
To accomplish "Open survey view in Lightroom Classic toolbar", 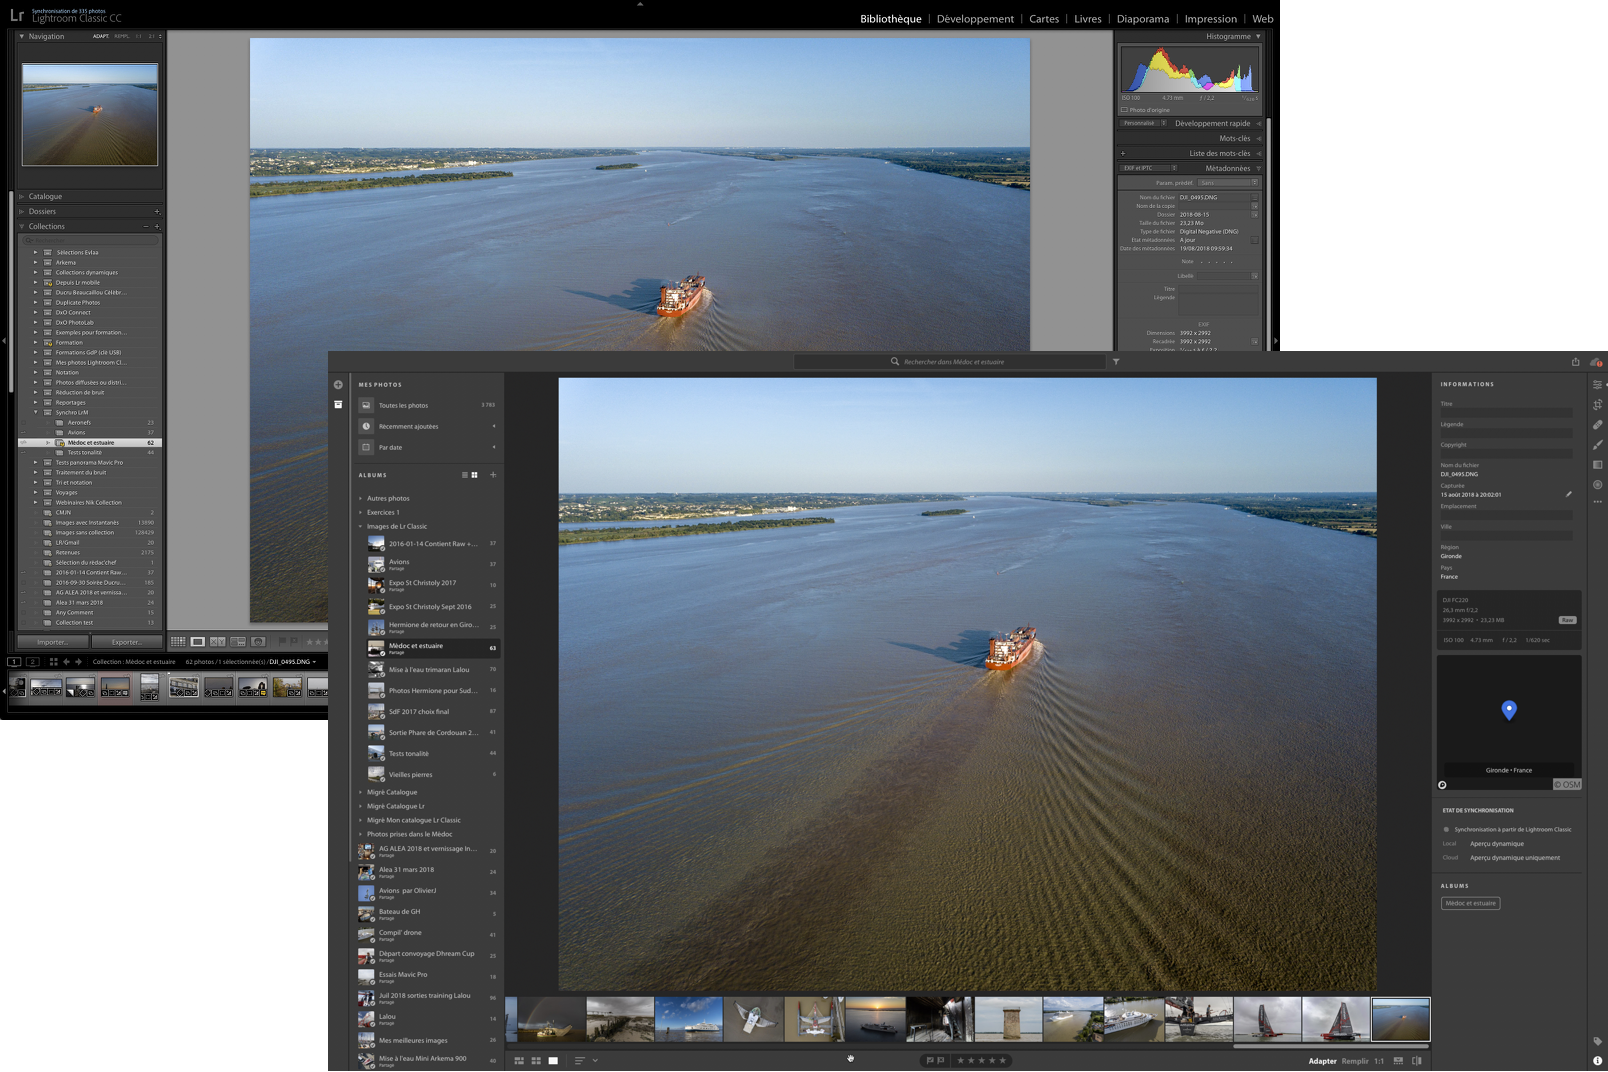I will tap(238, 642).
